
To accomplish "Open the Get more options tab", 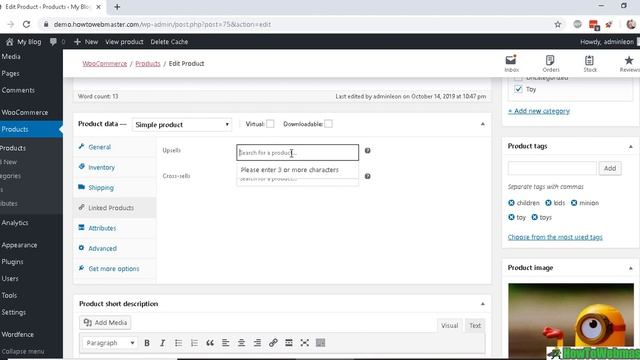I will 115,269.
